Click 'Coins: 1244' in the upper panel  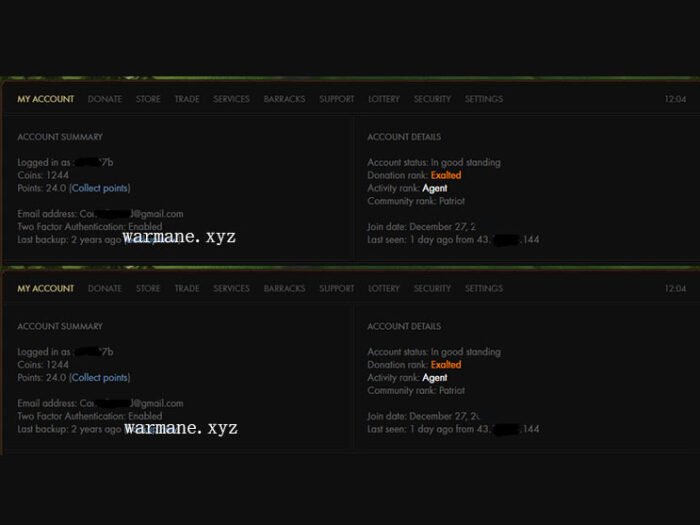pyautogui.click(x=43, y=175)
